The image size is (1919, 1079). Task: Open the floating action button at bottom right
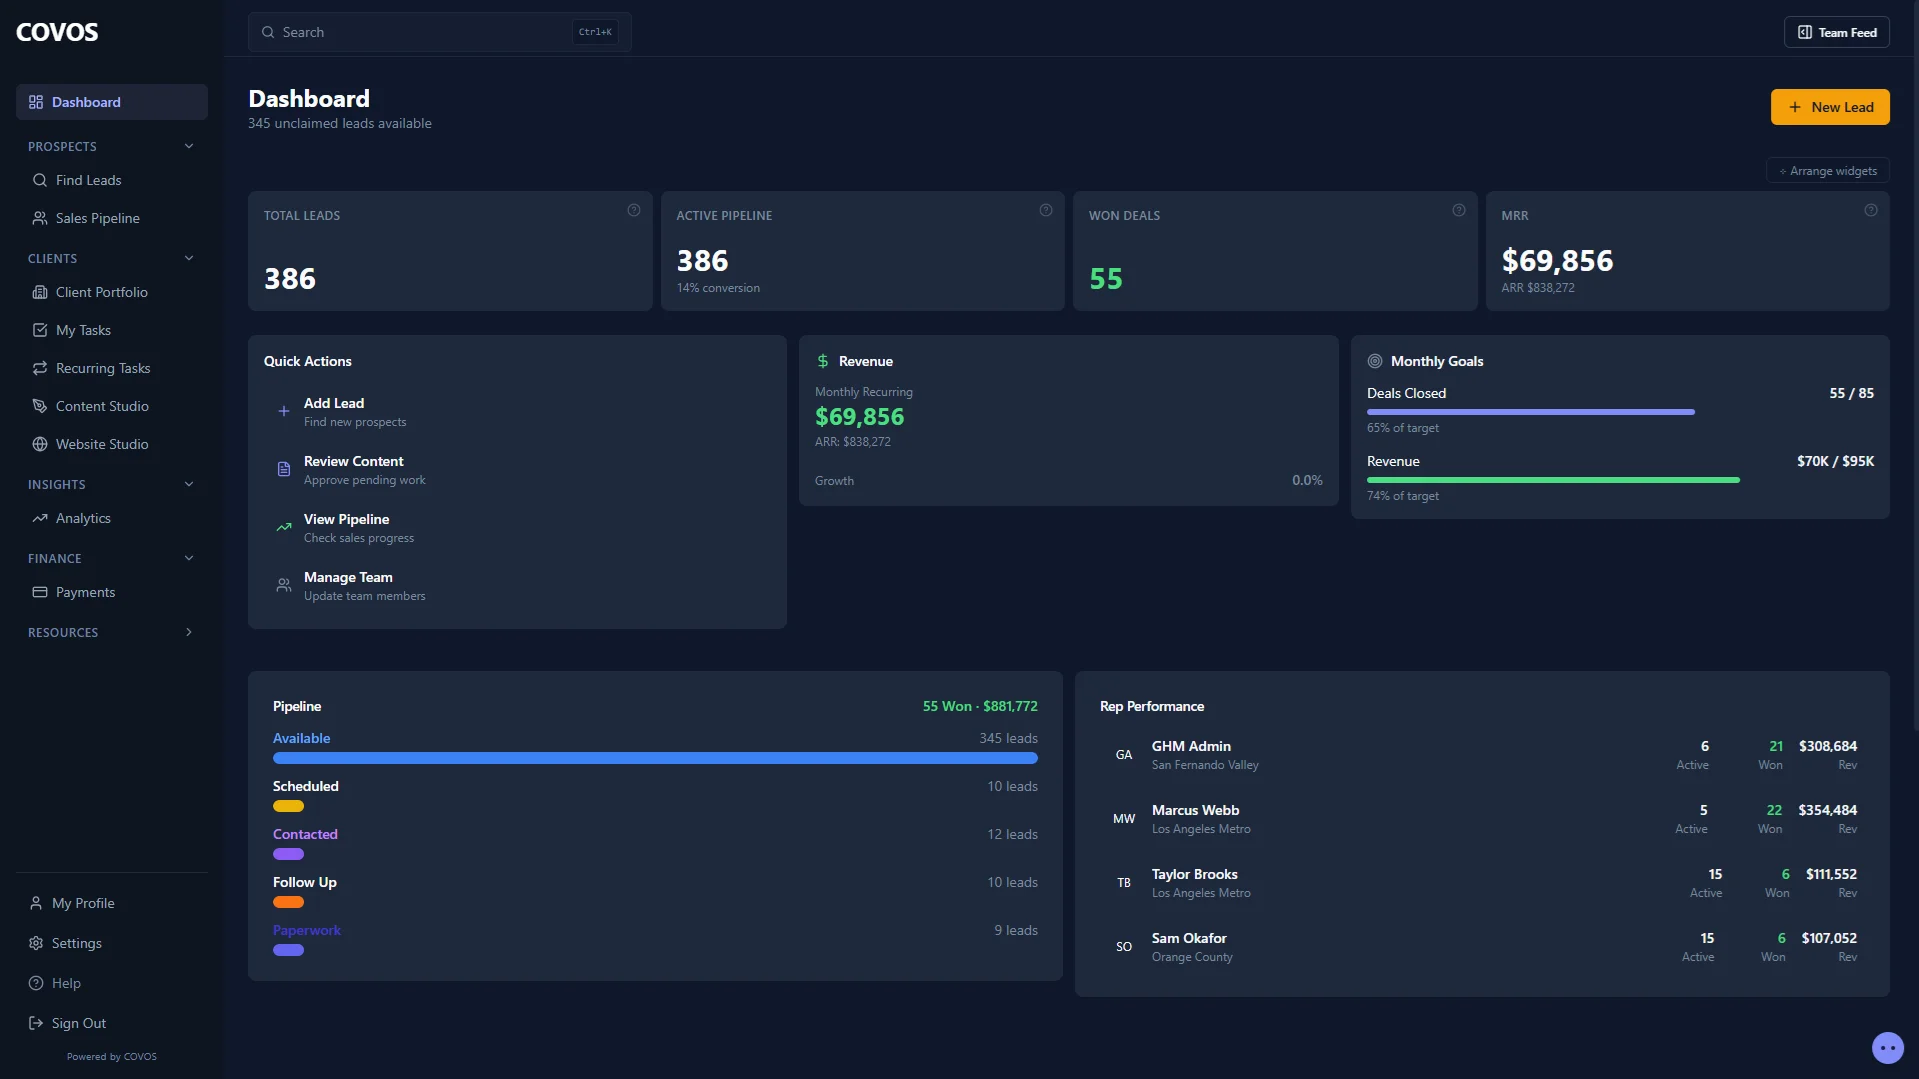tap(1887, 1048)
